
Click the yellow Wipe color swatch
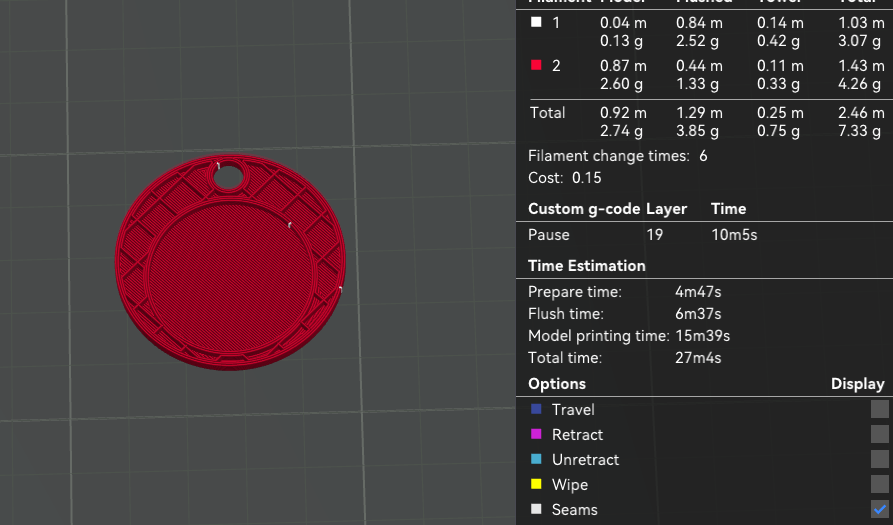536,484
